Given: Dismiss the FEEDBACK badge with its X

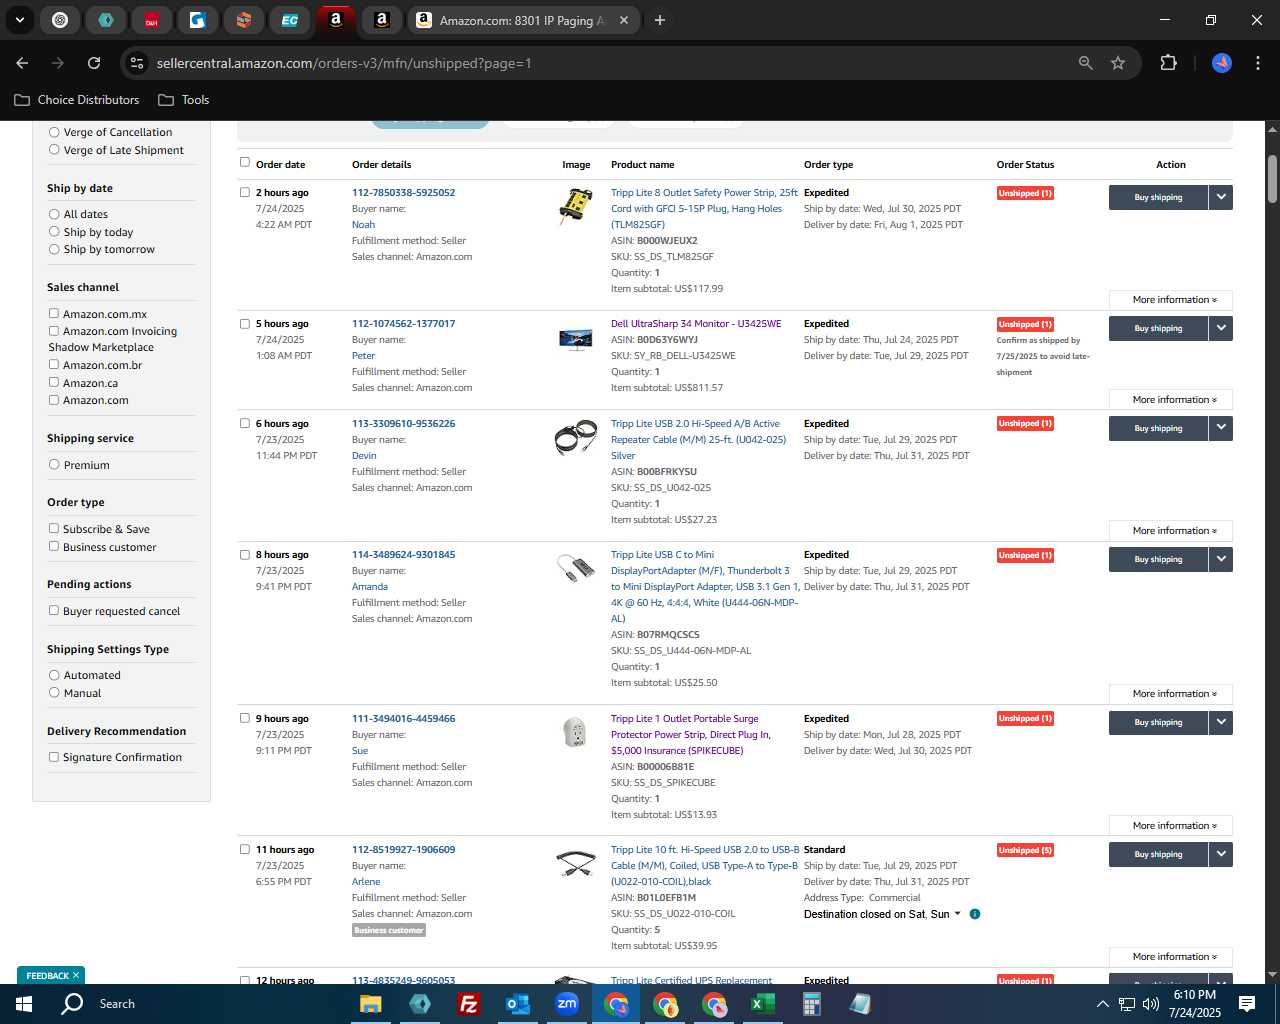Looking at the screenshot, I should 75,976.
